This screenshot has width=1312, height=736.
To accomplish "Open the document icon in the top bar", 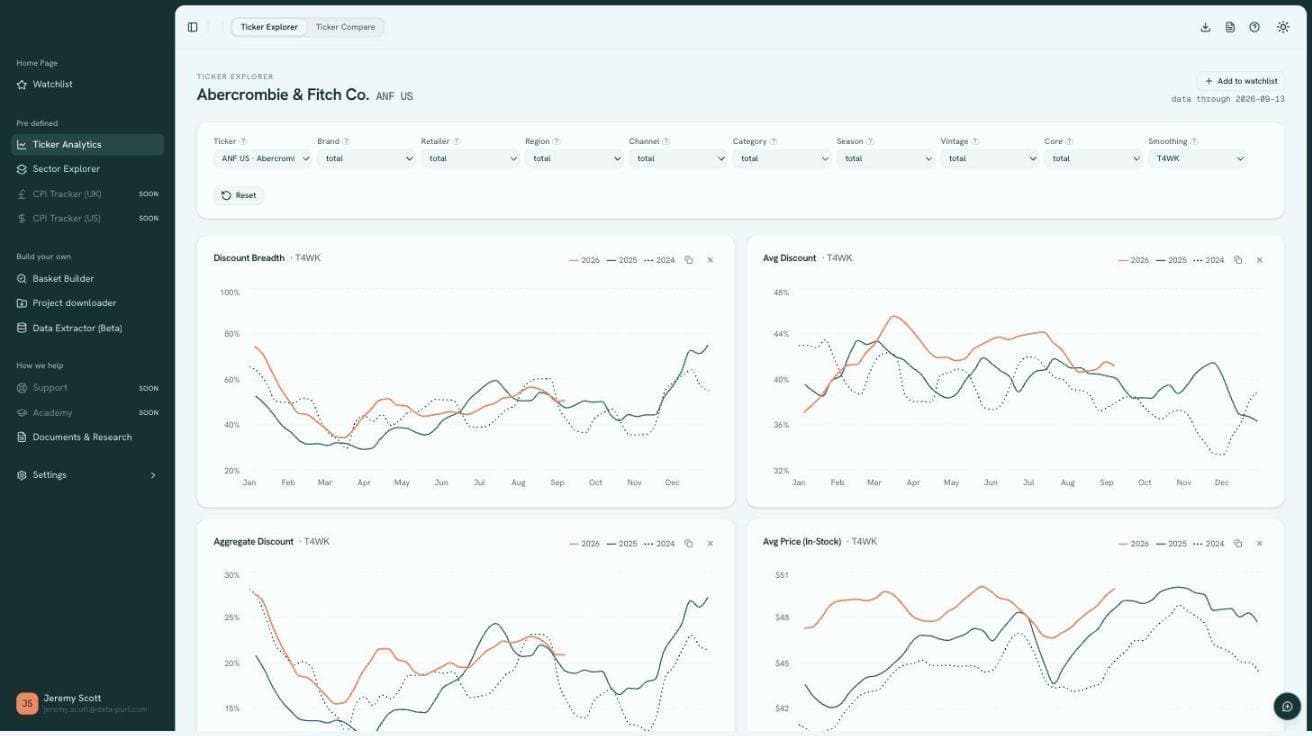I will tap(1230, 27).
